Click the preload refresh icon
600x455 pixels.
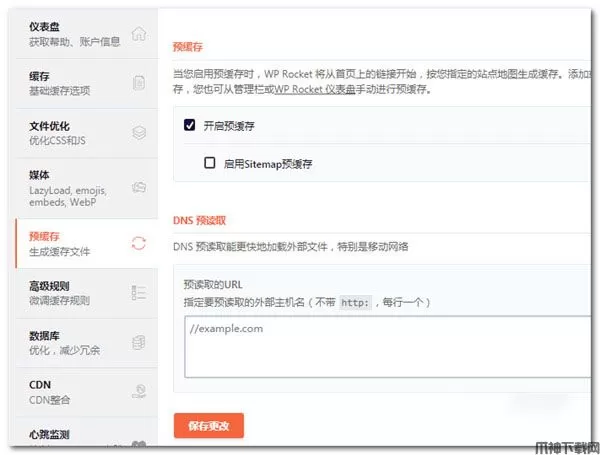[x=139, y=243]
